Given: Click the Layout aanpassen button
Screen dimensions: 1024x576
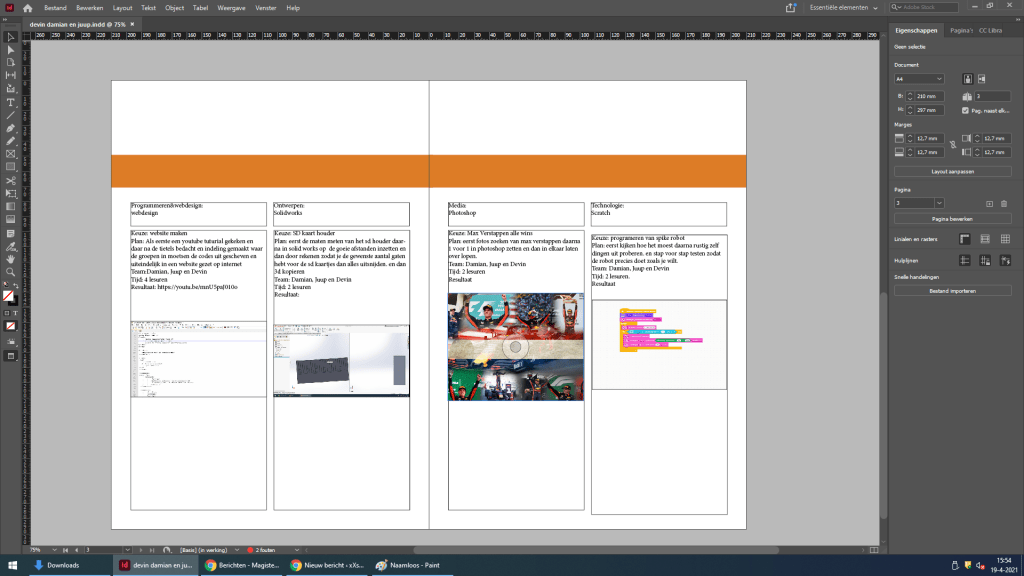Looking at the screenshot, I should 952,171.
